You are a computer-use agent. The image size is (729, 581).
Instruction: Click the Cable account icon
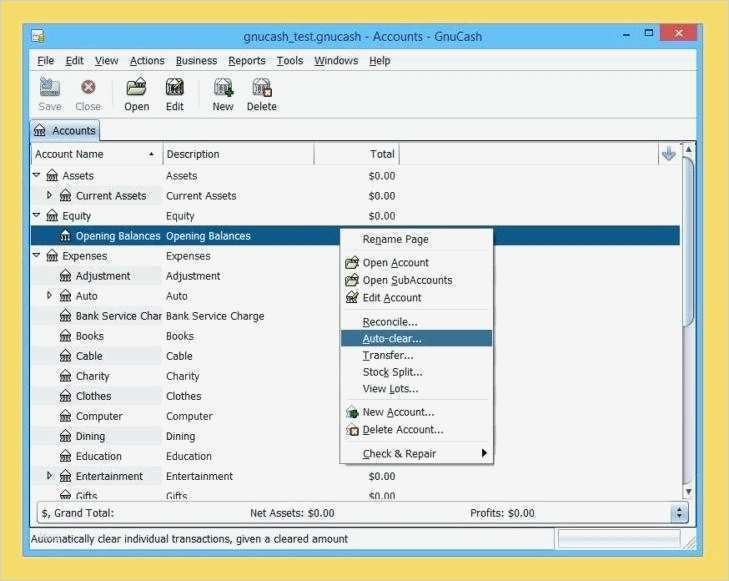[66, 356]
